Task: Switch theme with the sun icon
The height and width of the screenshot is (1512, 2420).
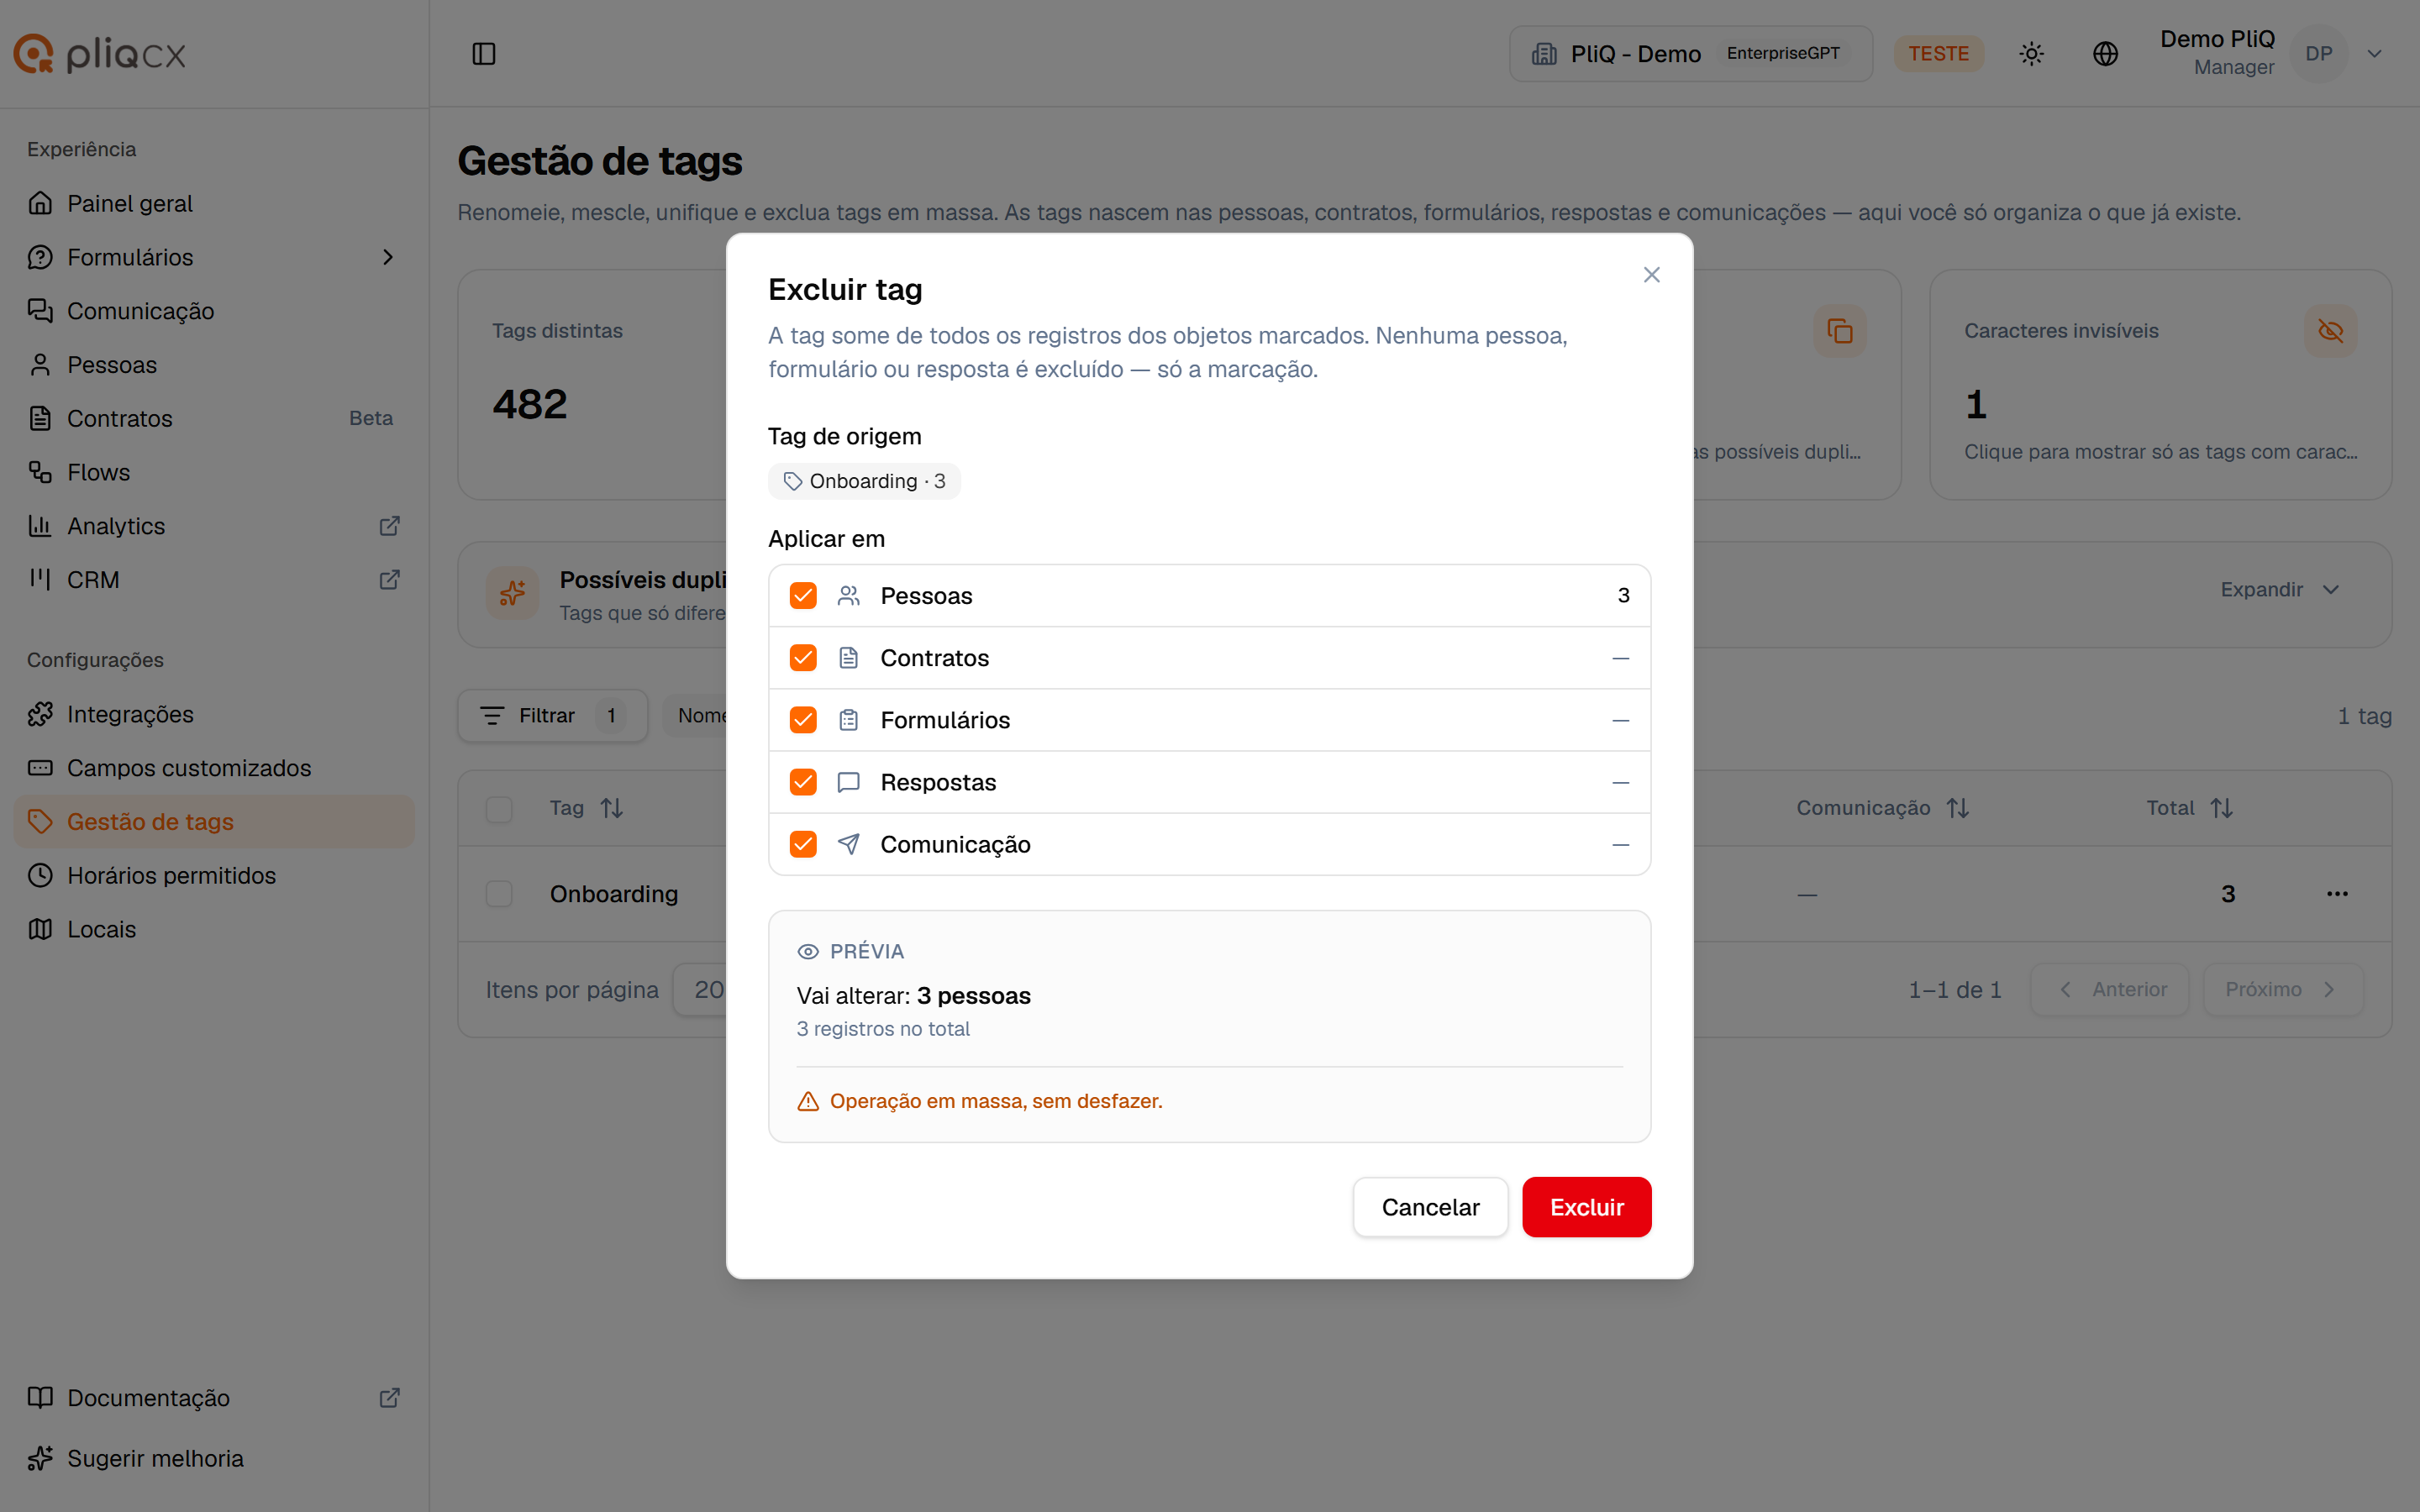Action: point(2031,54)
